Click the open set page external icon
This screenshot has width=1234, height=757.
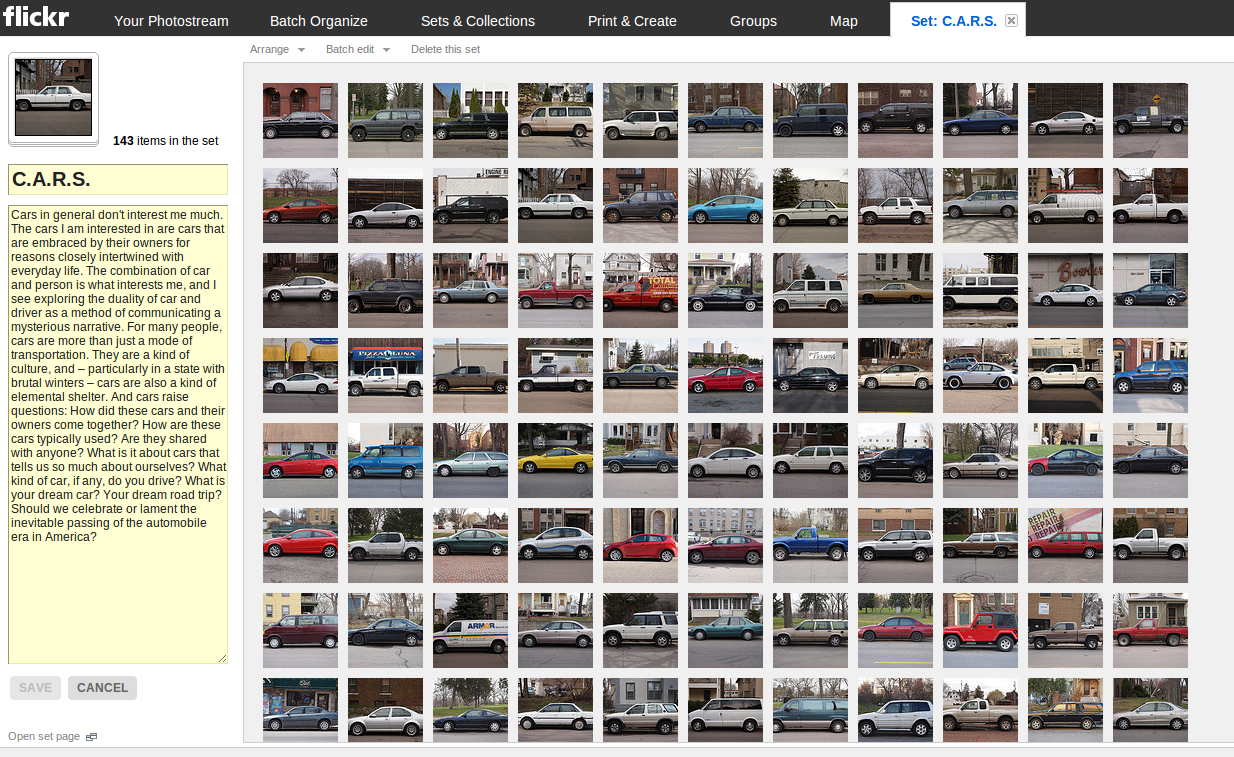[x=91, y=737]
